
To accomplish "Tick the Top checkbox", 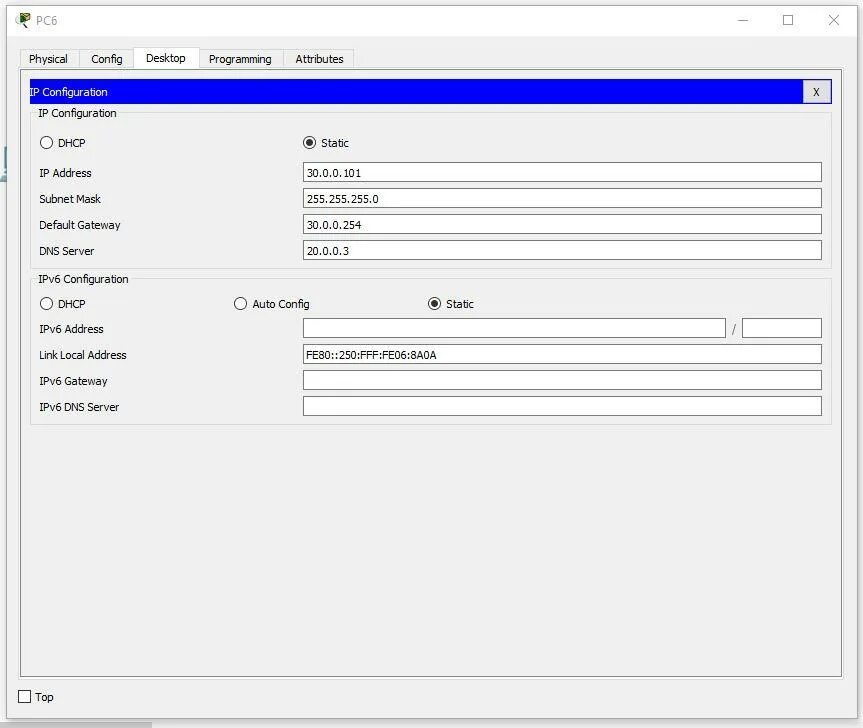I will (x=25, y=697).
